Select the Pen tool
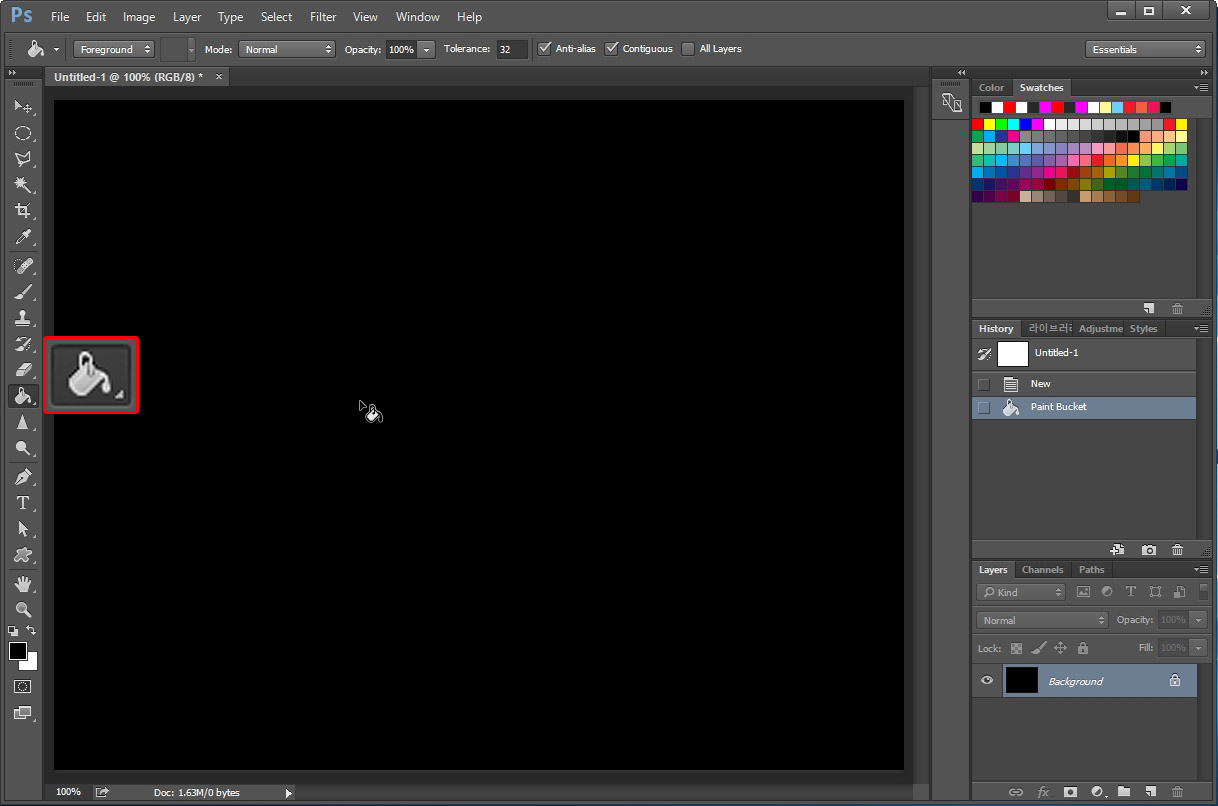This screenshot has width=1218, height=806. [22, 477]
